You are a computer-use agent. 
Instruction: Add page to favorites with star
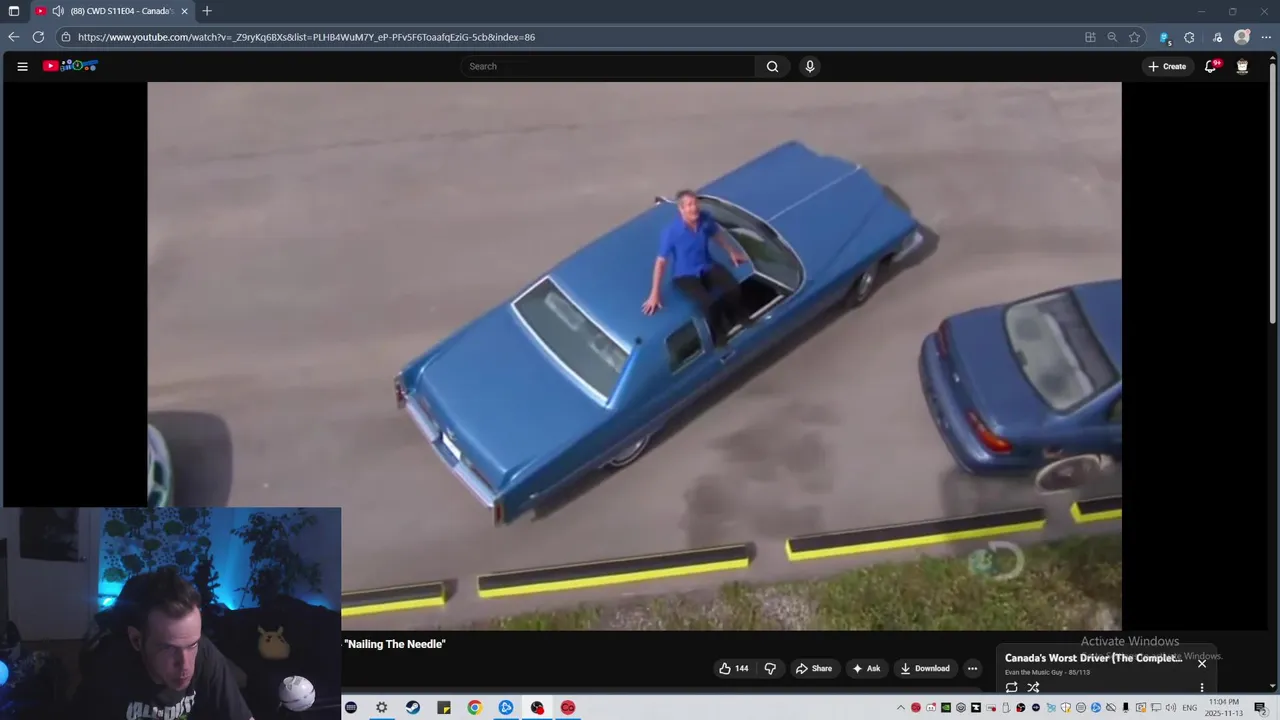pos(1134,37)
